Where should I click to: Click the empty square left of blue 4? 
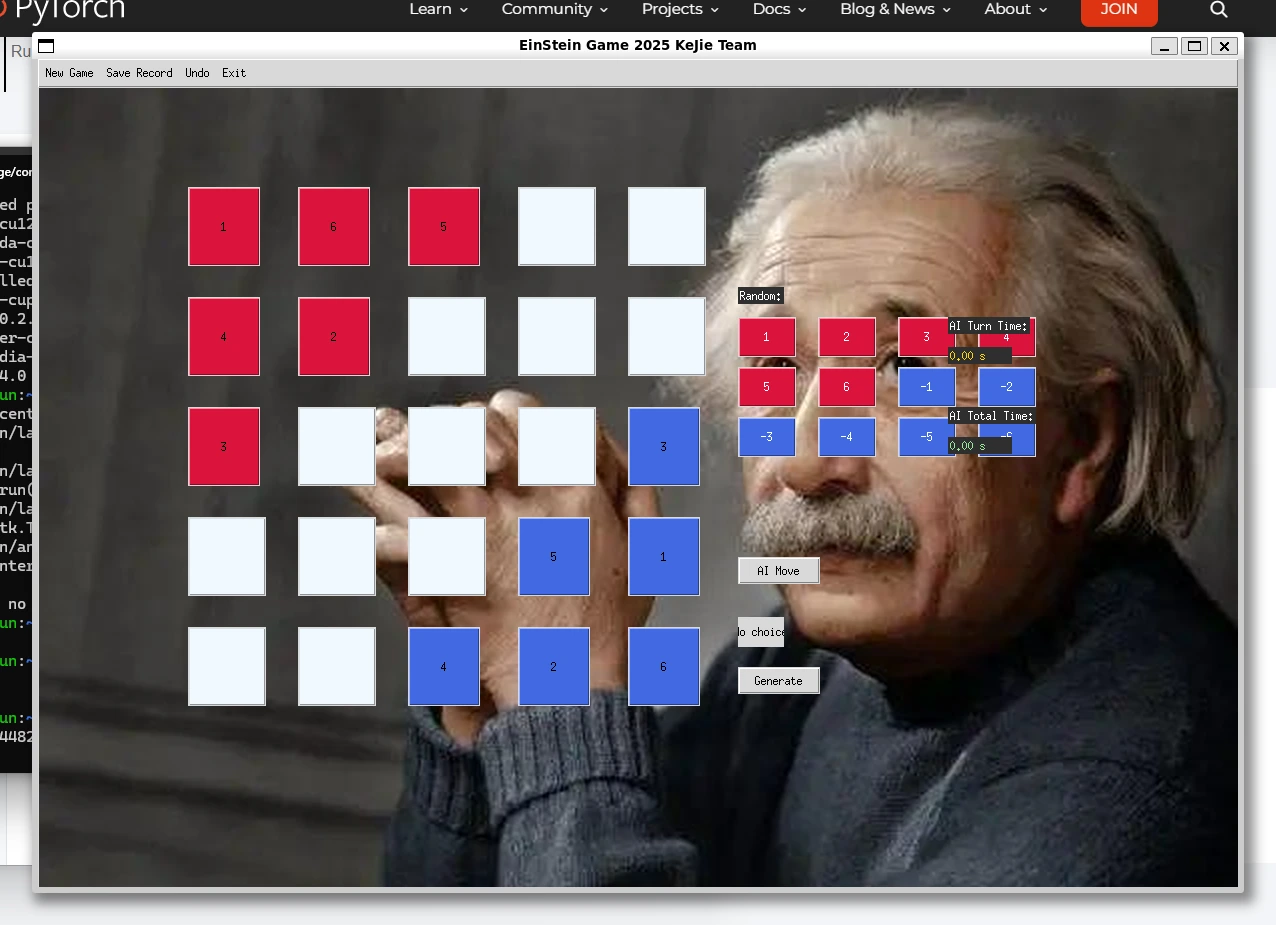click(337, 667)
